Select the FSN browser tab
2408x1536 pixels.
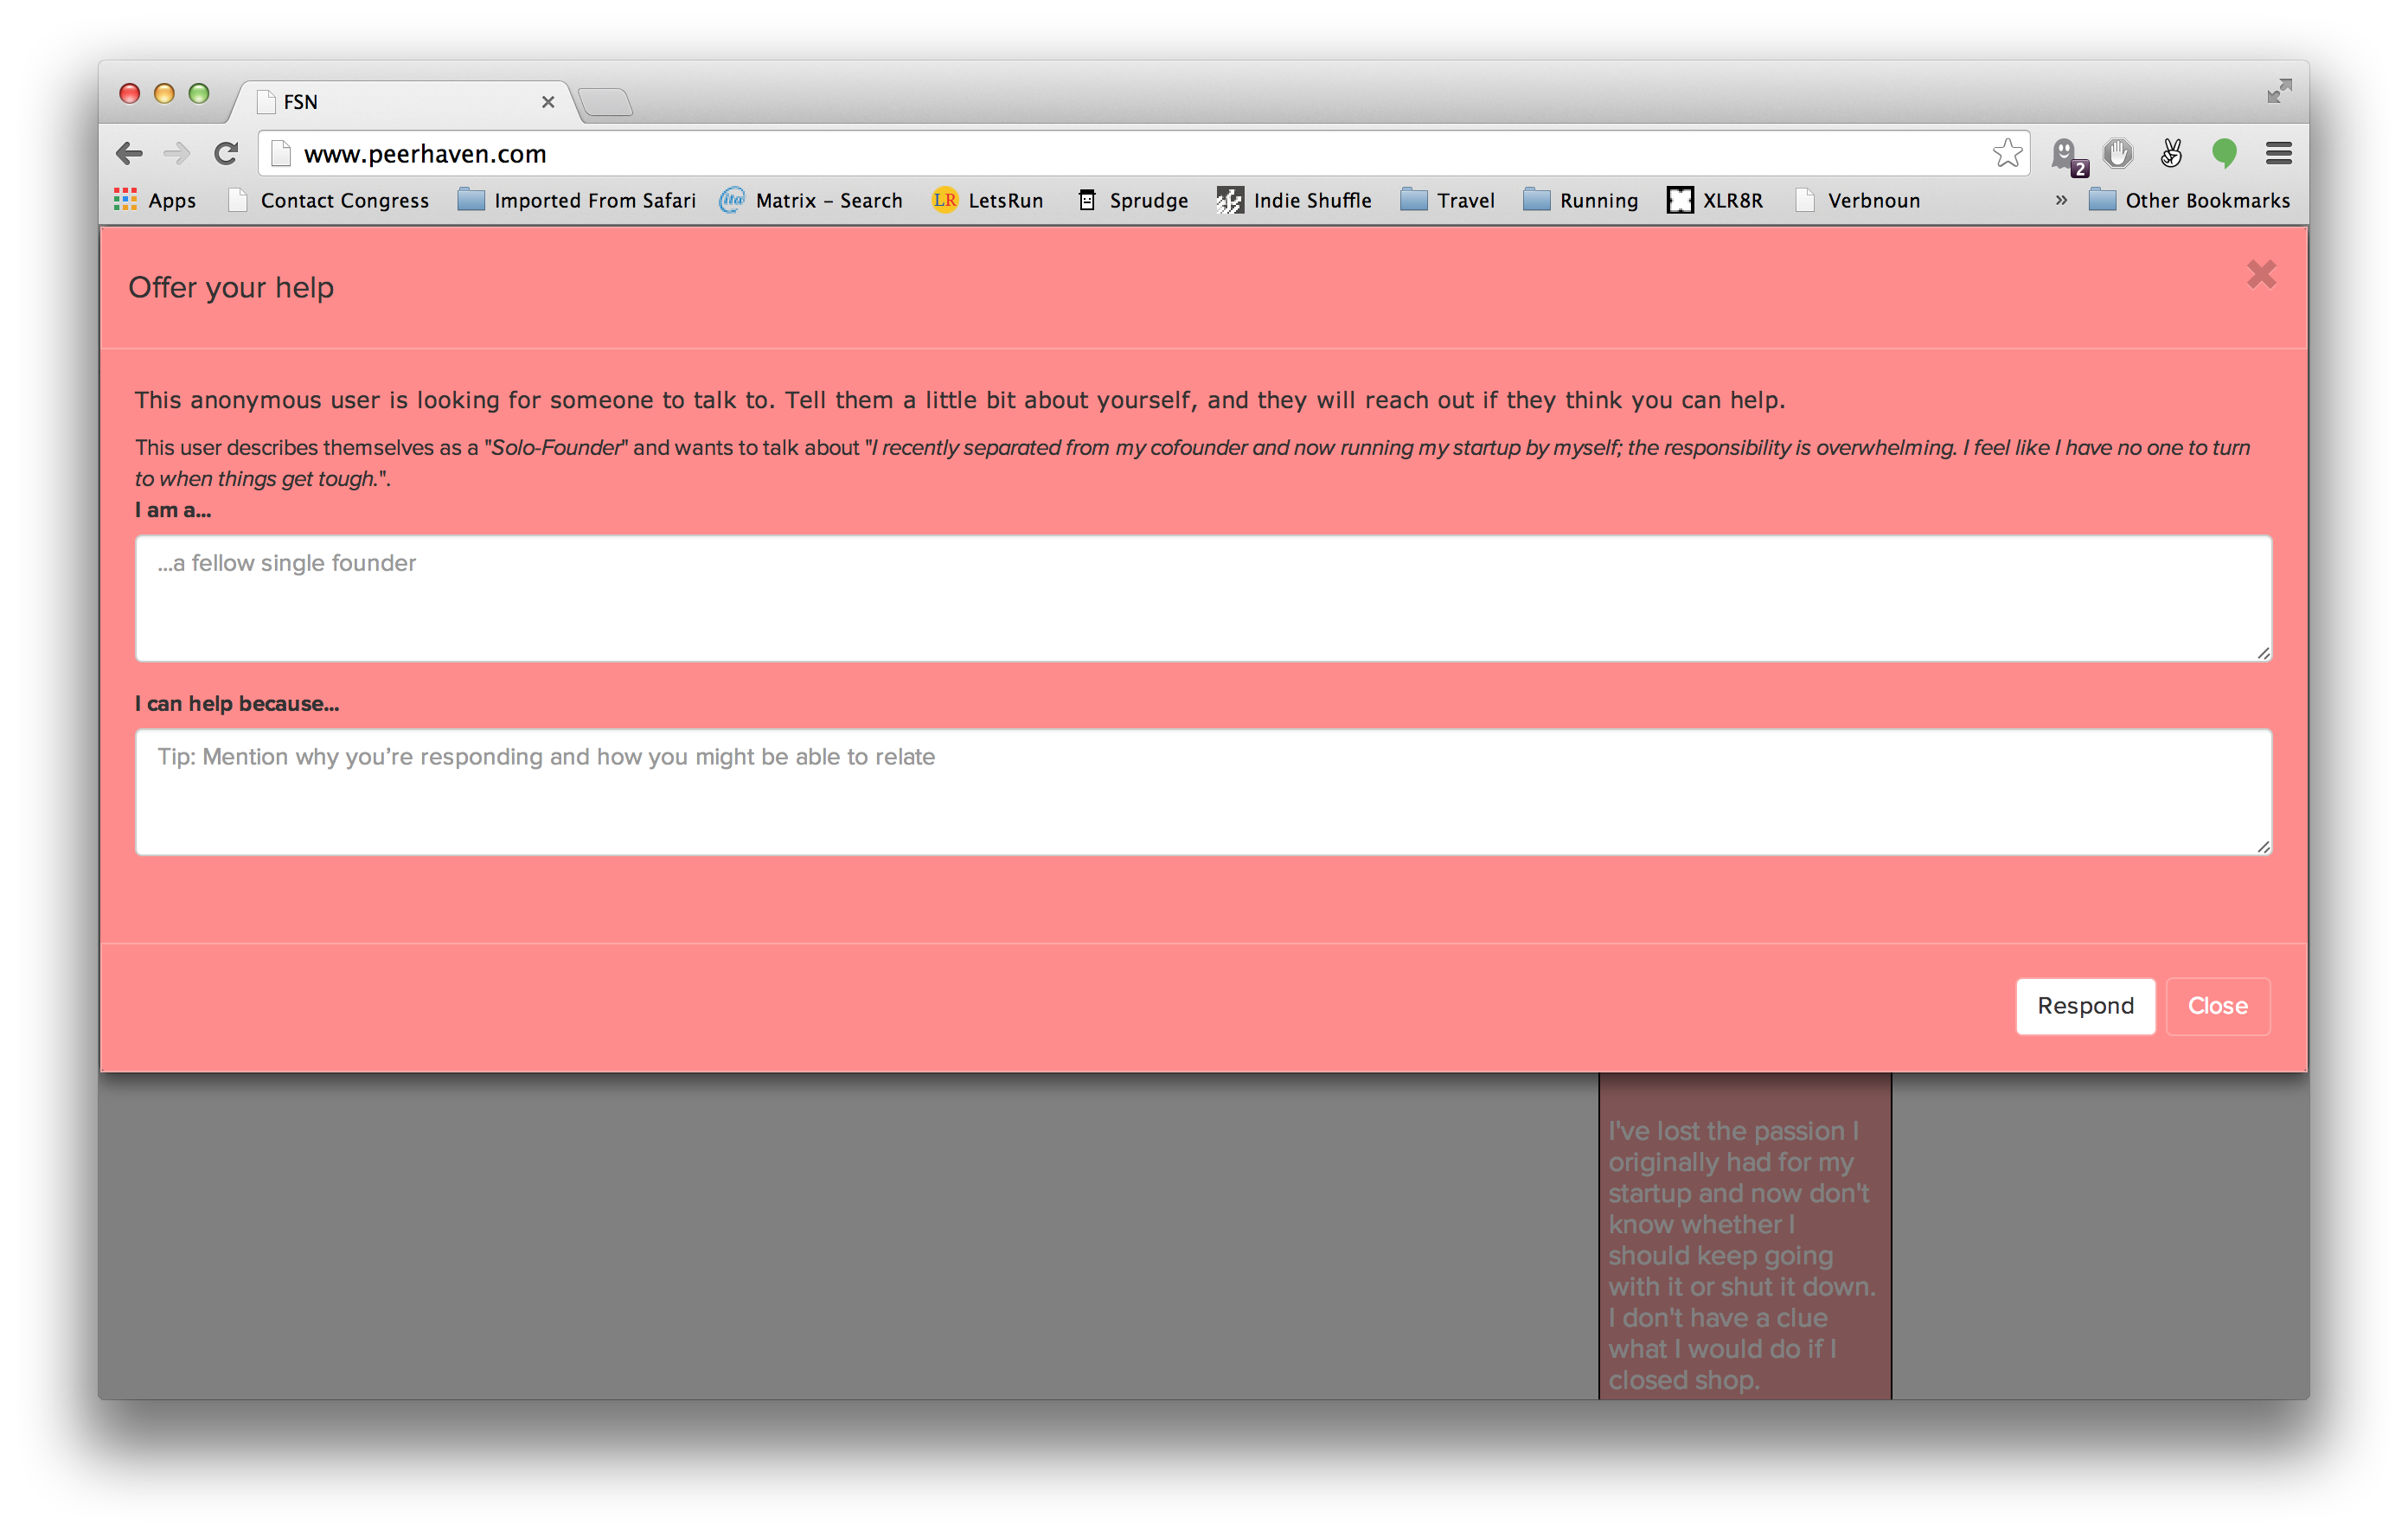[400, 102]
